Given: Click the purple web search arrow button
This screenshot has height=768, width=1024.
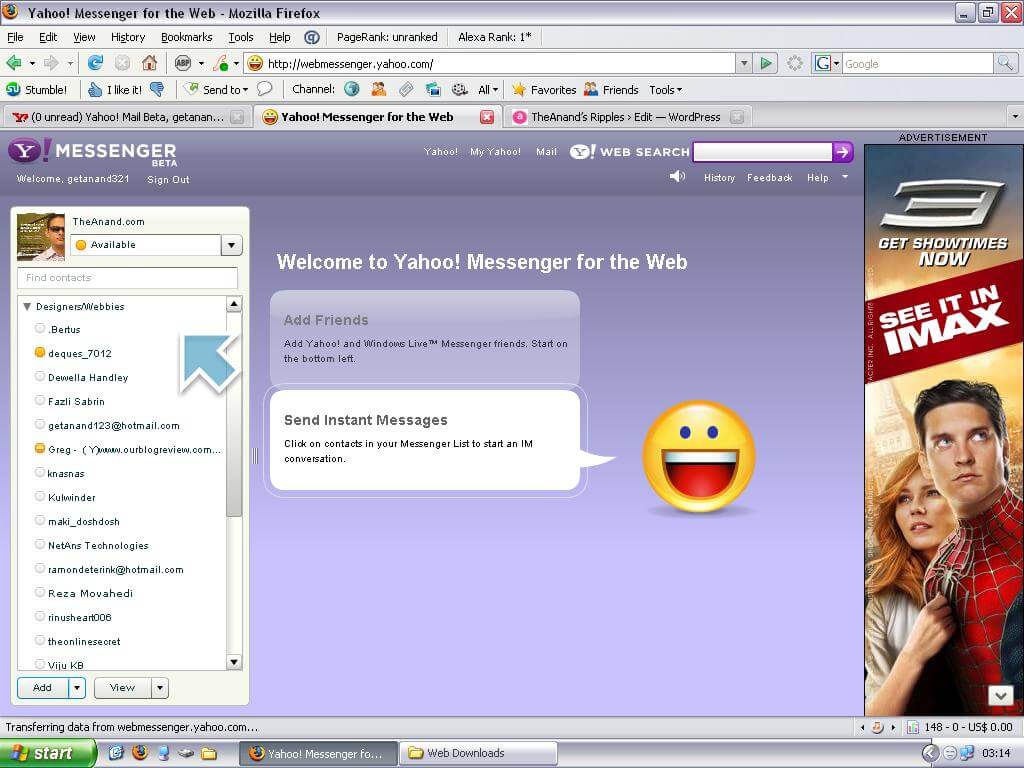Looking at the screenshot, I should point(843,152).
